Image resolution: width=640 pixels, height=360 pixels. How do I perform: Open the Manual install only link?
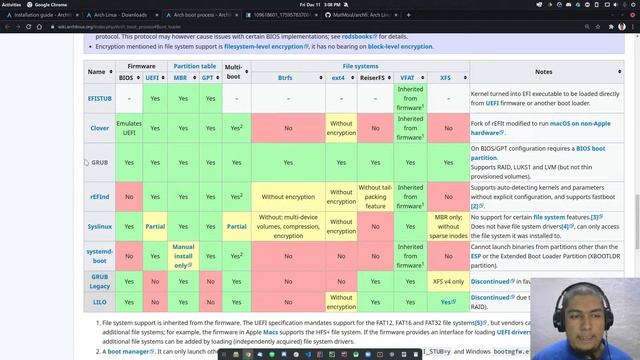click(183, 256)
